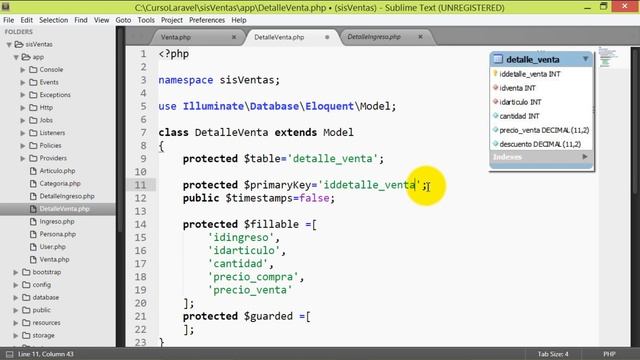This screenshot has width=640, height=360.
Task: Expand the Exceptions folder
Action: [x=23, y=95]
